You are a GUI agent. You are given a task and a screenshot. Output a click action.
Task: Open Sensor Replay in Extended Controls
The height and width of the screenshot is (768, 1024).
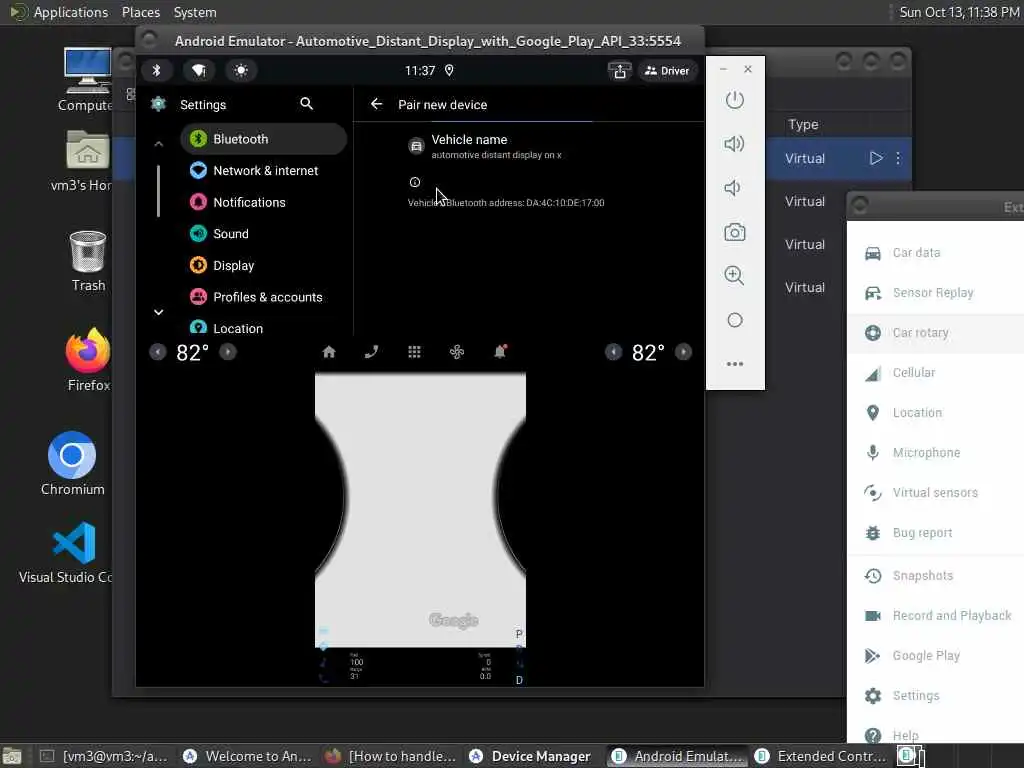click(935, 293)
